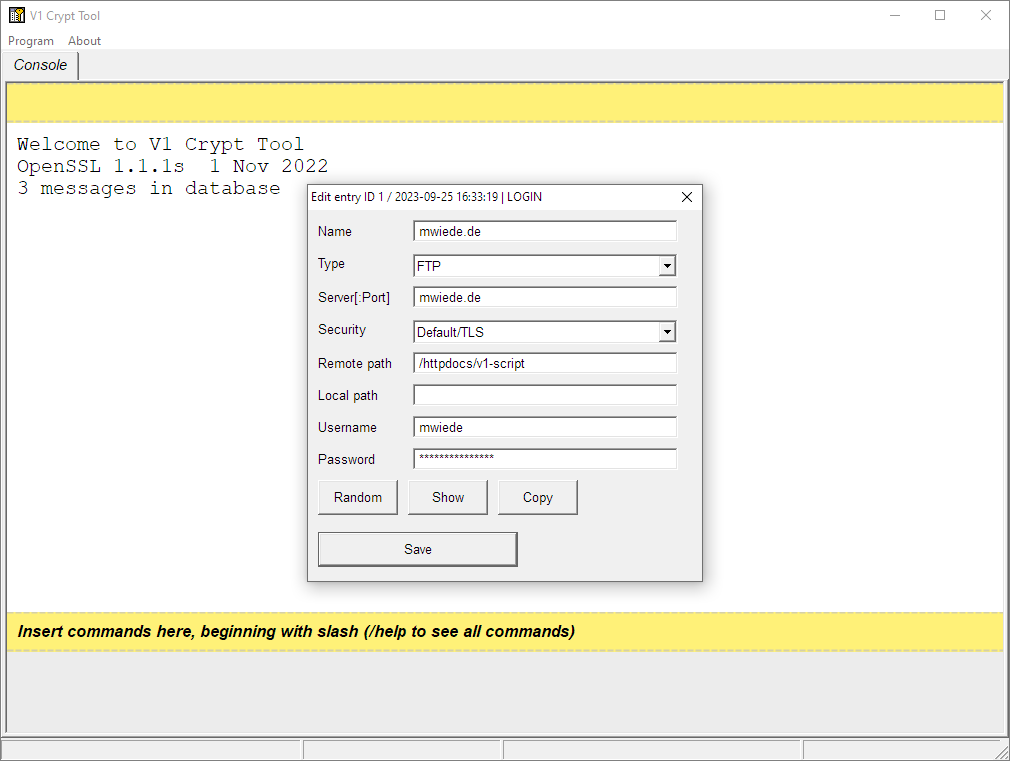Click the Server[:Port] input field
This screenshot has height=761, width=1010.
(x=545, y=297)
